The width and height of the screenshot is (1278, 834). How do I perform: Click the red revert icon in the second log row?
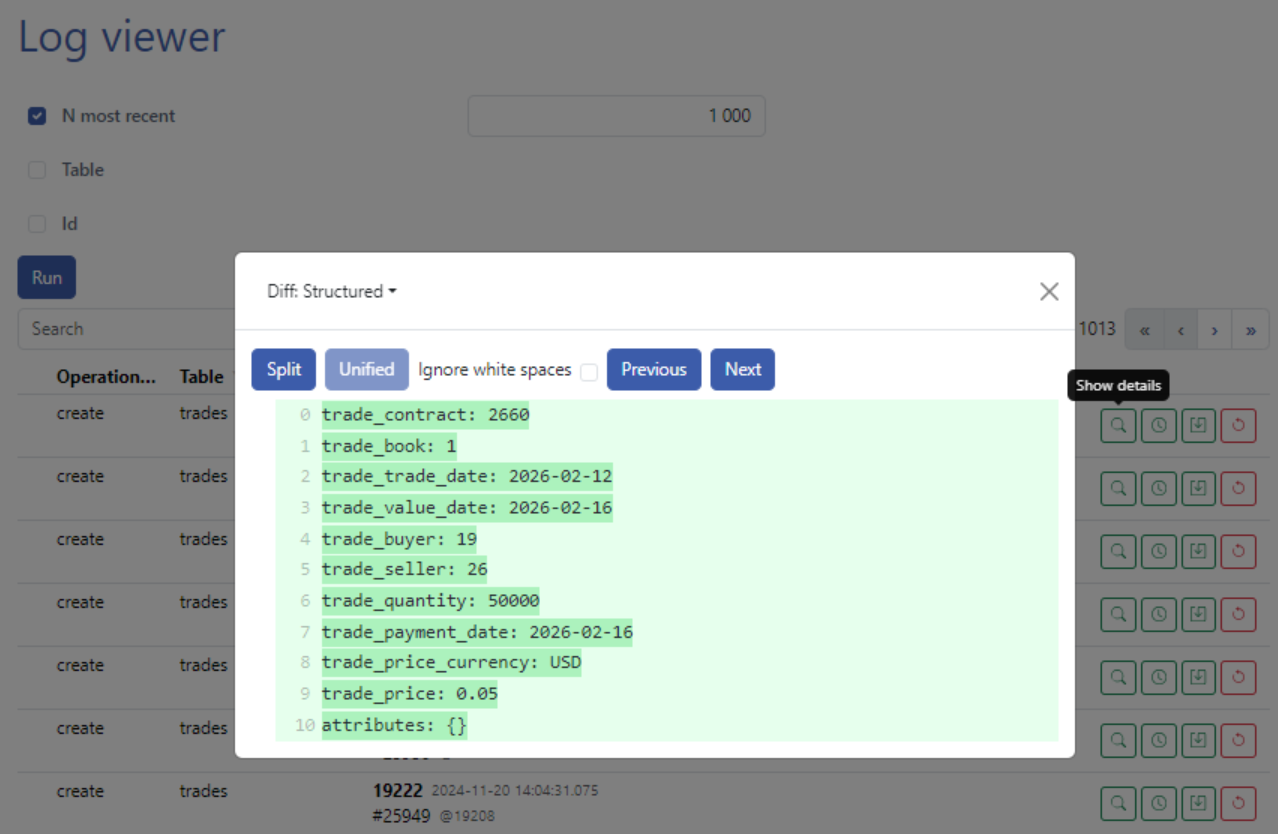coord(1238,488)
